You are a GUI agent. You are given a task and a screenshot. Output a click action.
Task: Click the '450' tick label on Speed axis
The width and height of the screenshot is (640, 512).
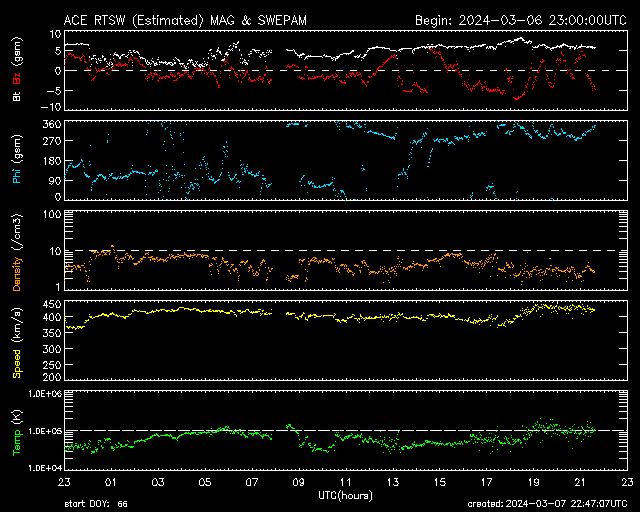(52, 304)
